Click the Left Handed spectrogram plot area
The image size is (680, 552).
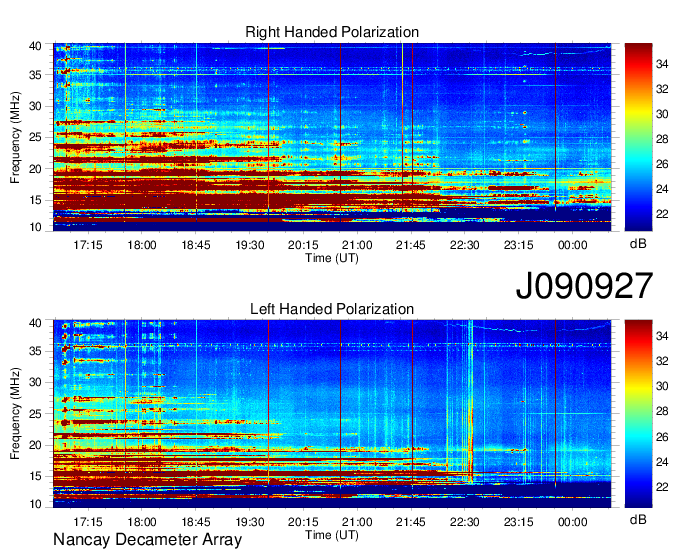coord(332,414)
